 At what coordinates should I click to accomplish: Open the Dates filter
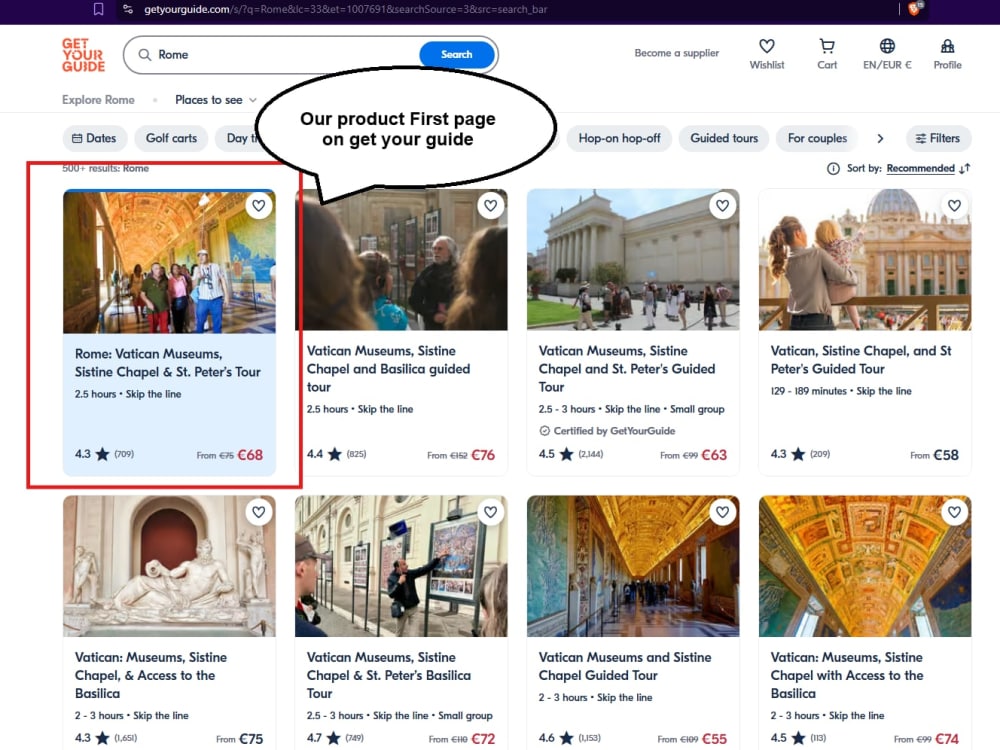point(94,138)
